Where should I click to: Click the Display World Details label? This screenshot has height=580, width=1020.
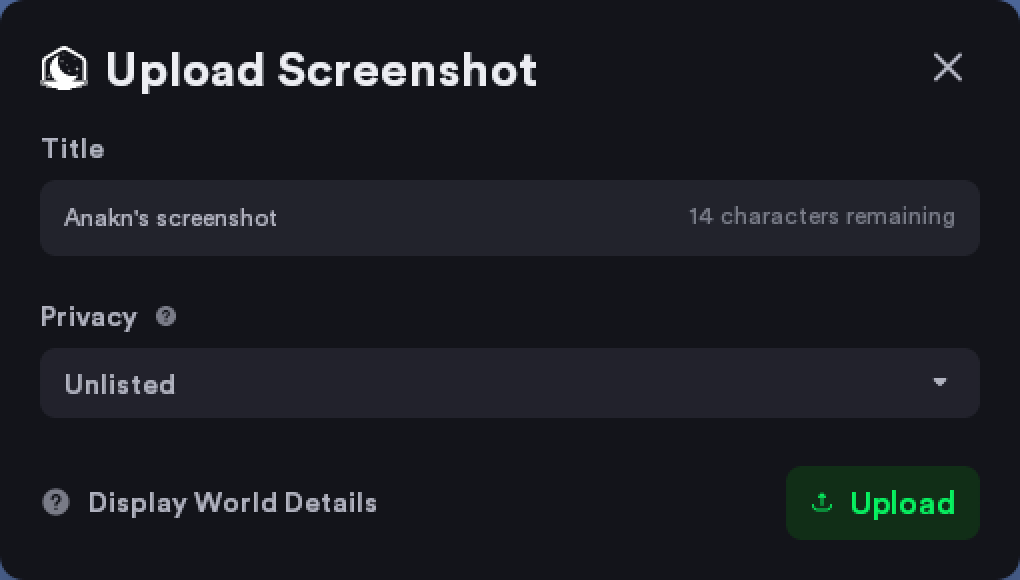coord(232,503)
